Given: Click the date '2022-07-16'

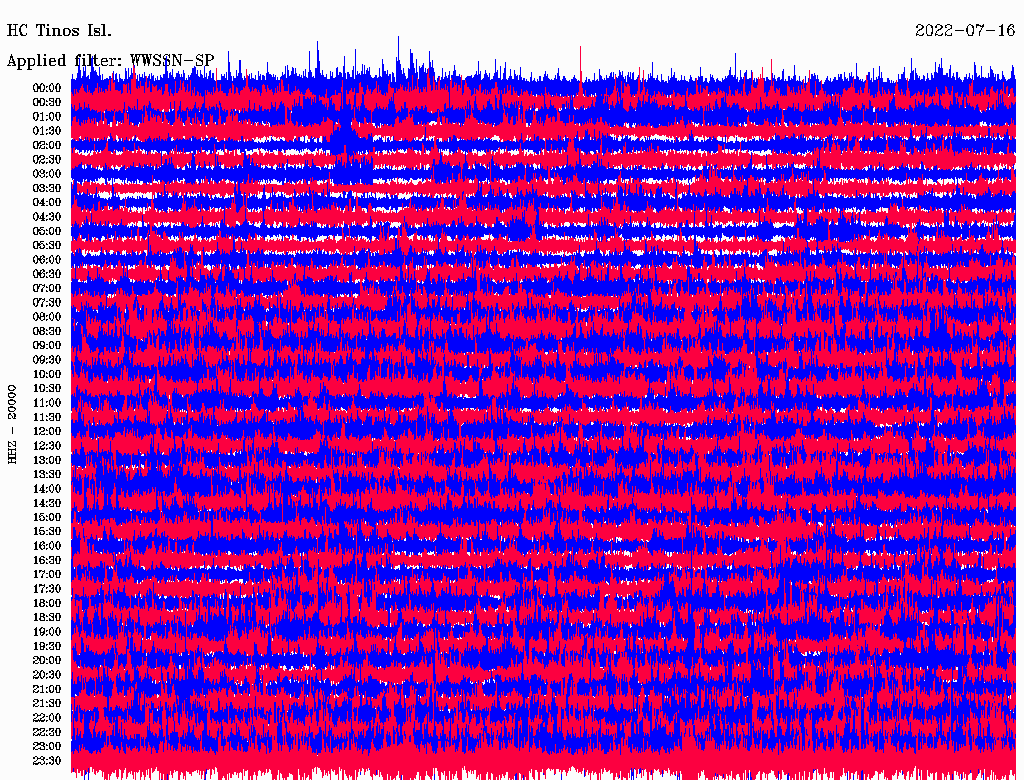Looking at the screenshot, I should (965, 31).
